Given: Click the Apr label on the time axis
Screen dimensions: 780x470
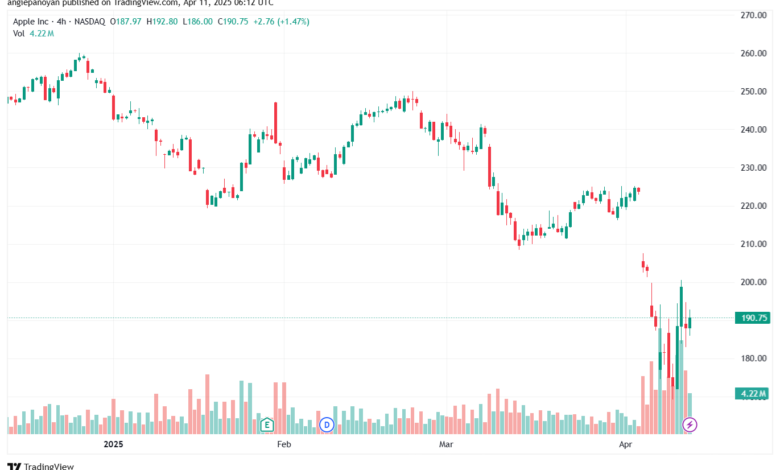Looking at the screenshot, I should tap(625, 444).
